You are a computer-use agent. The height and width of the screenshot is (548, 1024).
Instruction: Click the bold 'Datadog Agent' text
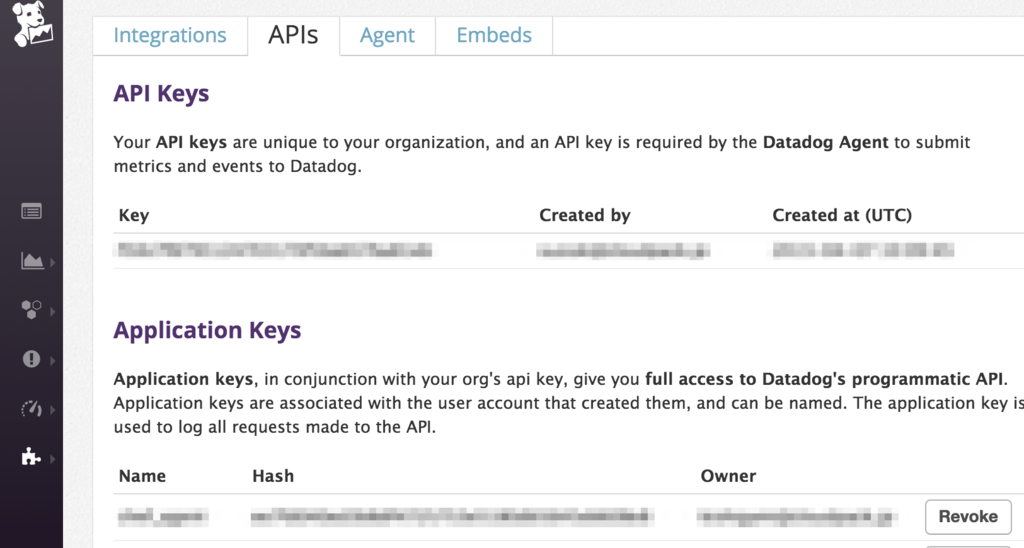click(x=825, y=142)
